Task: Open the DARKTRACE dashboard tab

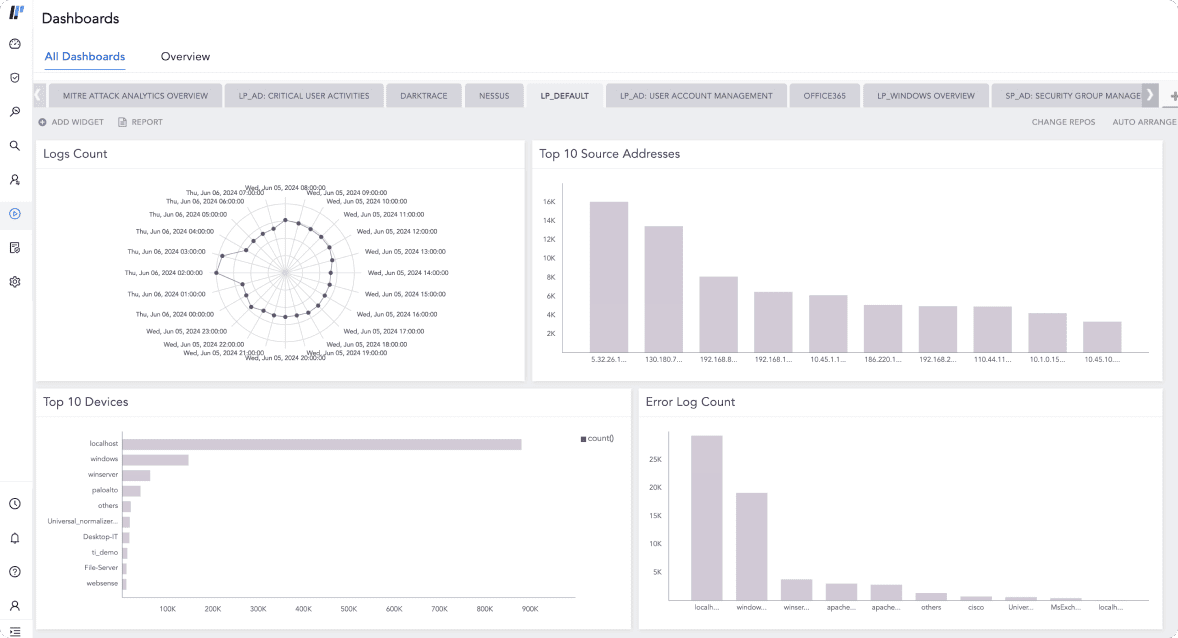Action: 424,96
